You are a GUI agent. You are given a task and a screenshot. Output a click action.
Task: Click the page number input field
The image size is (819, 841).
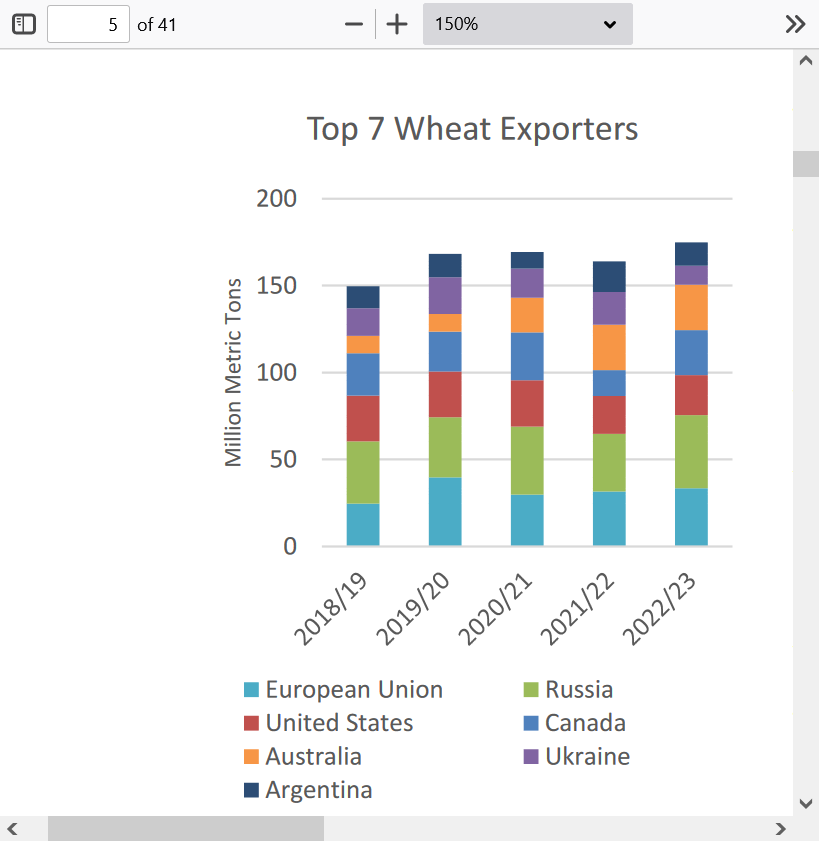(88, 24)
